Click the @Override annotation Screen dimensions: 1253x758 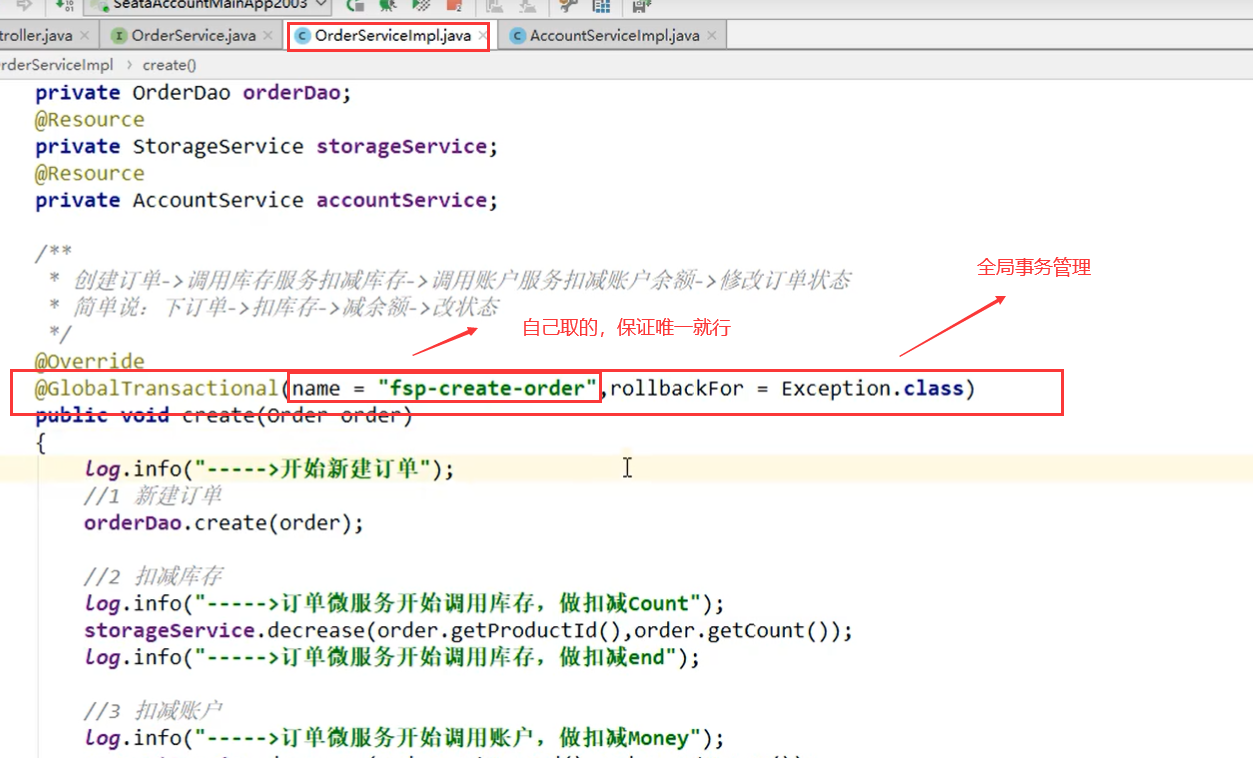click(90, 362)
